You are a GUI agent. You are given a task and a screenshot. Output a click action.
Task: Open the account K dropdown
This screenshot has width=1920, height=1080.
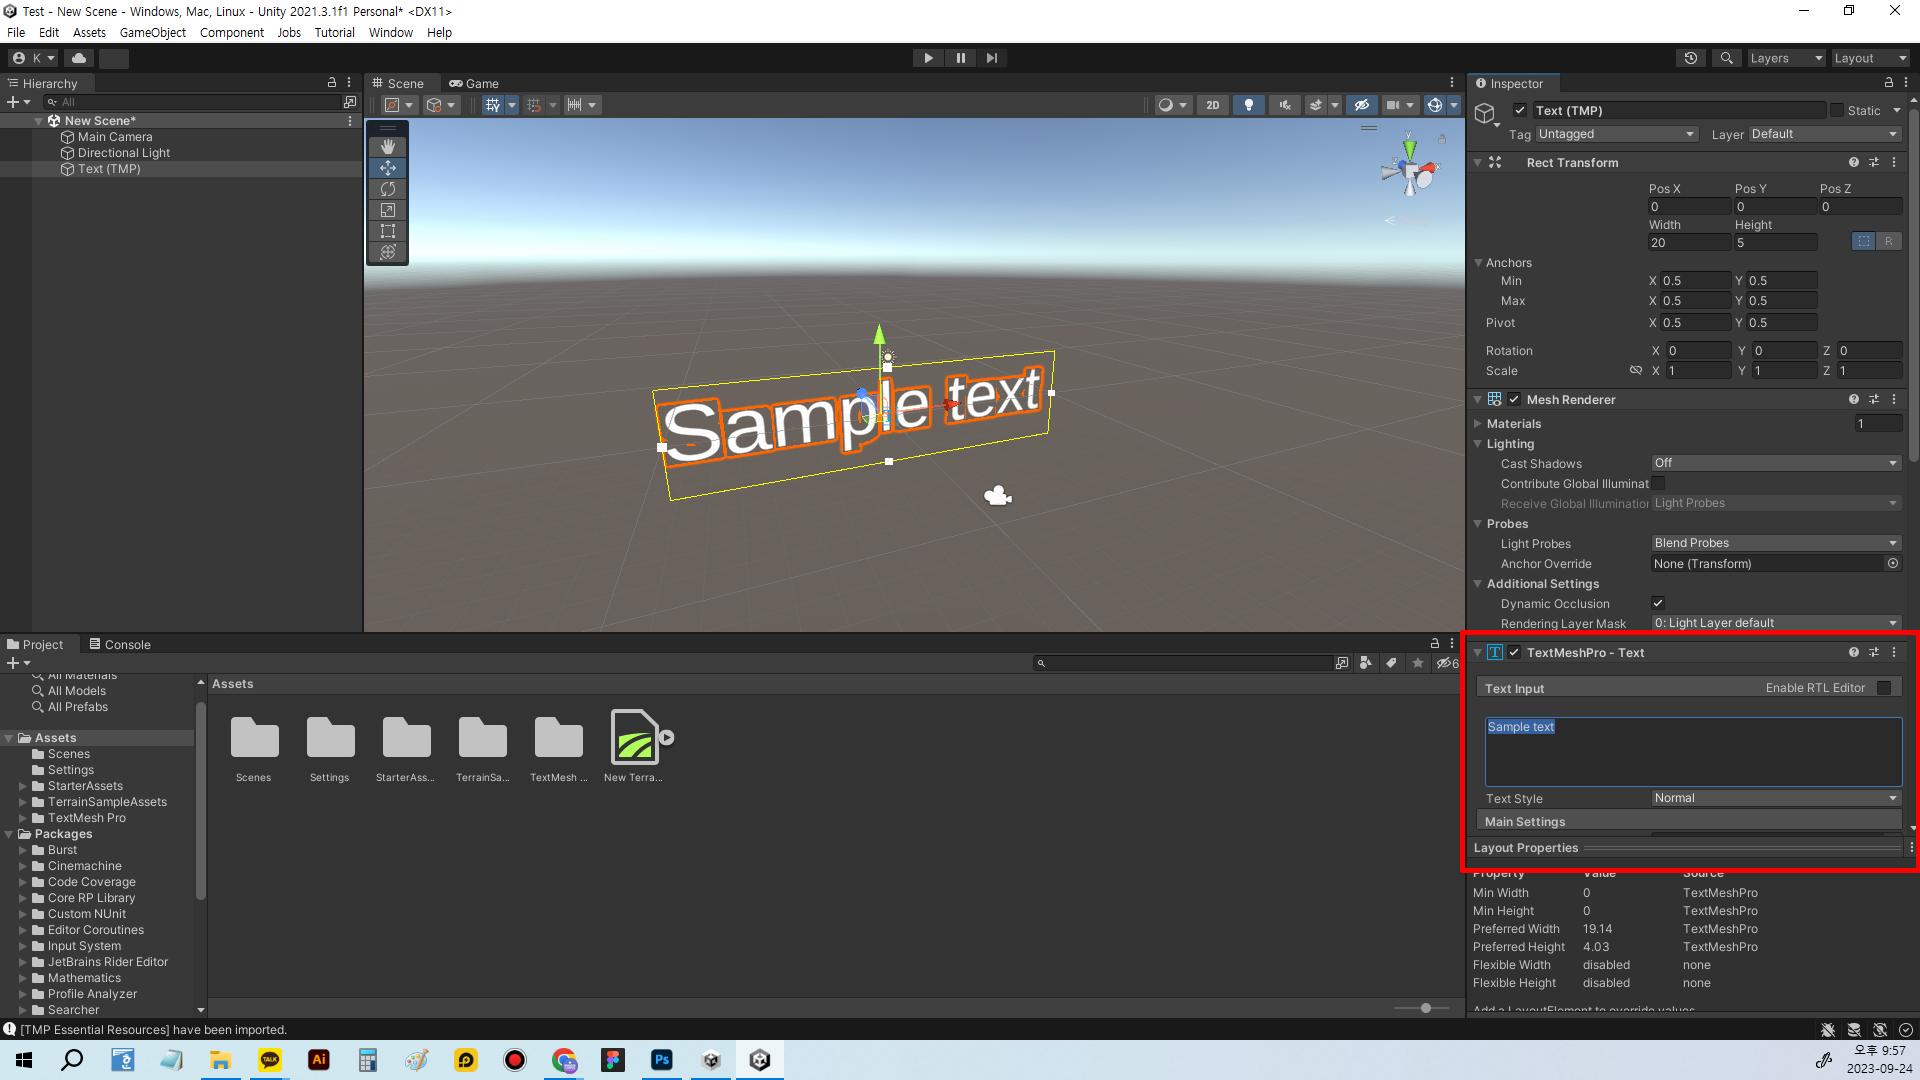(34, 58)
